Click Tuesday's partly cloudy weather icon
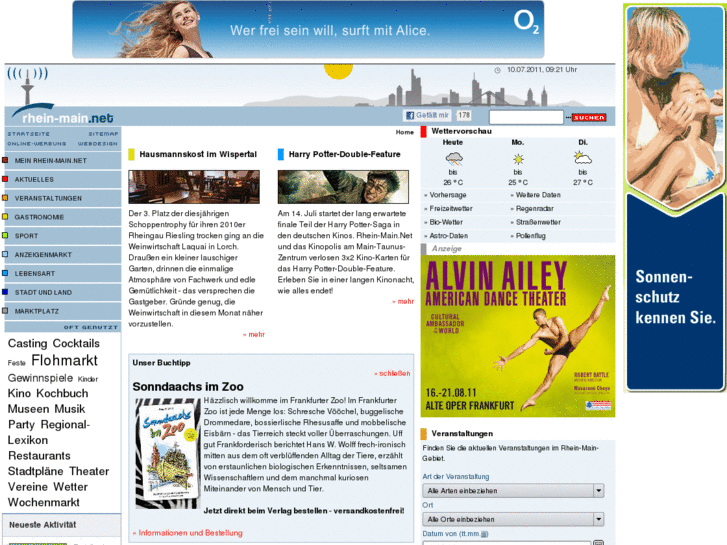Image resolution: width=727 pixels, height=545 pixels. 582,159
